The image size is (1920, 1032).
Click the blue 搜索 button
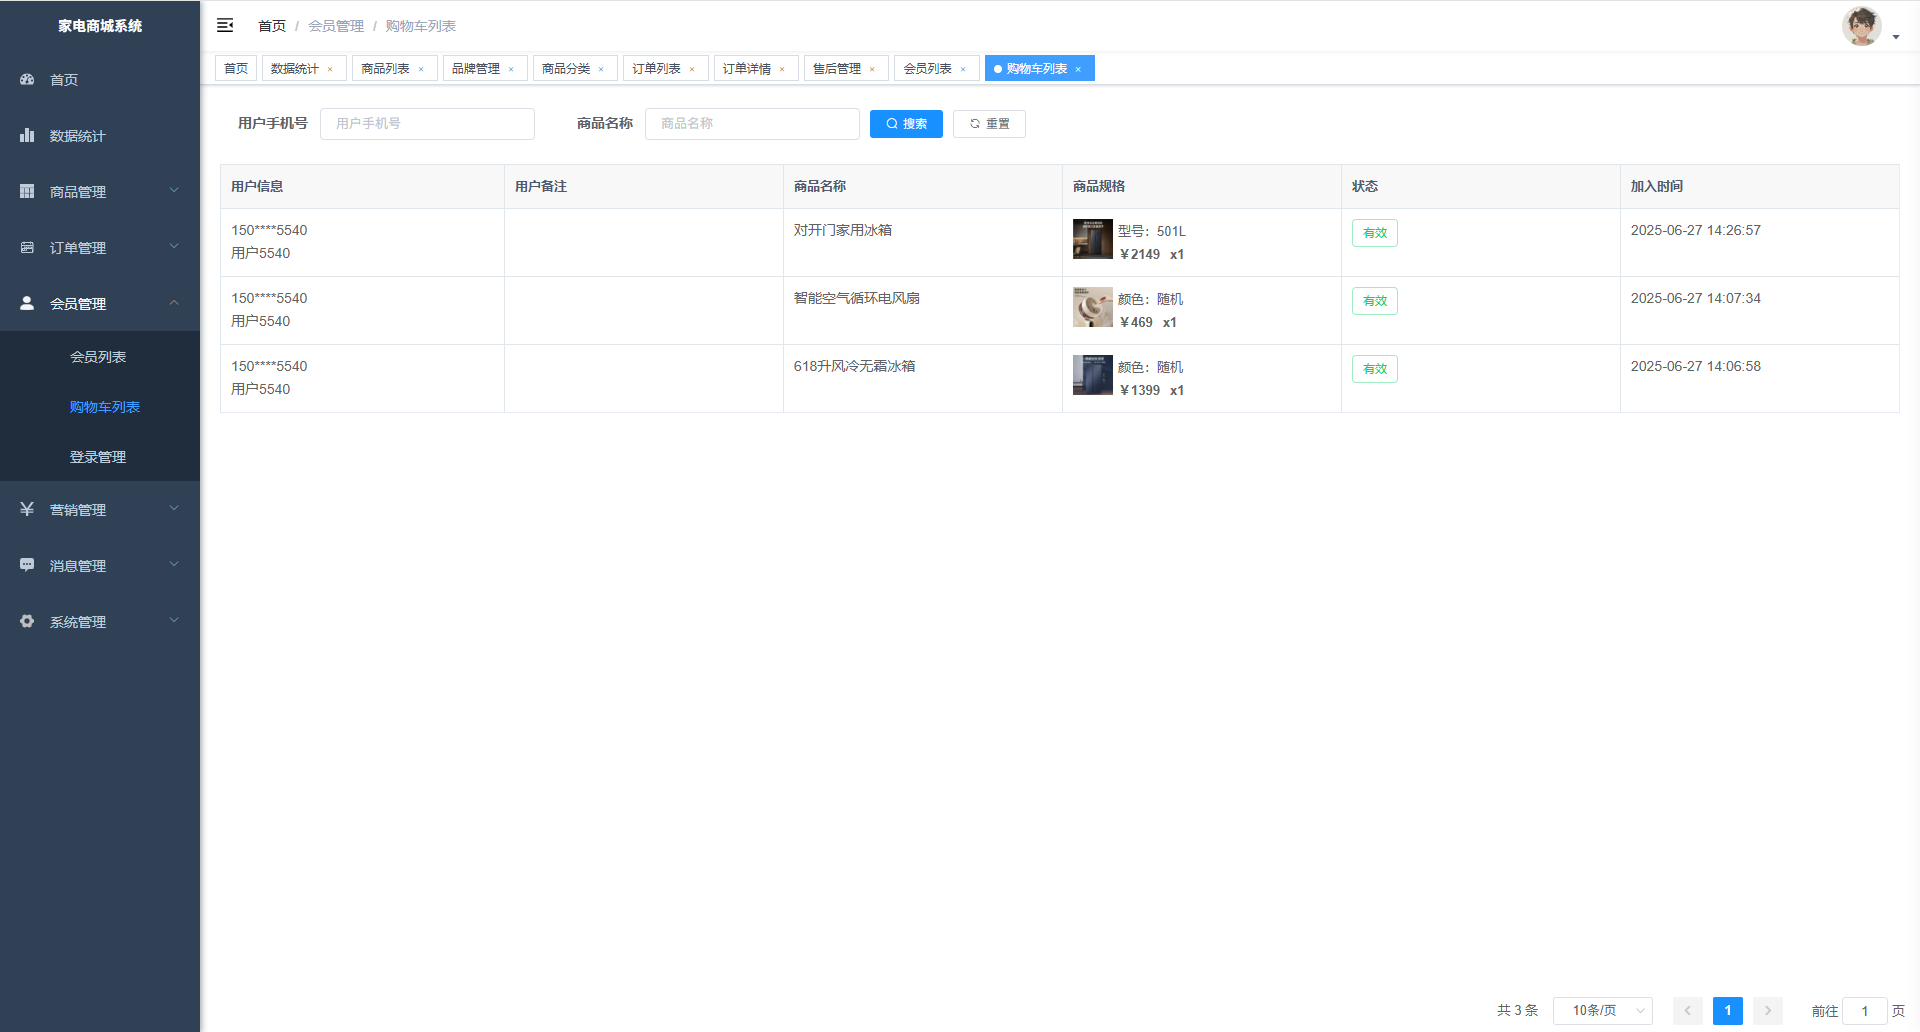pos(906,124)
